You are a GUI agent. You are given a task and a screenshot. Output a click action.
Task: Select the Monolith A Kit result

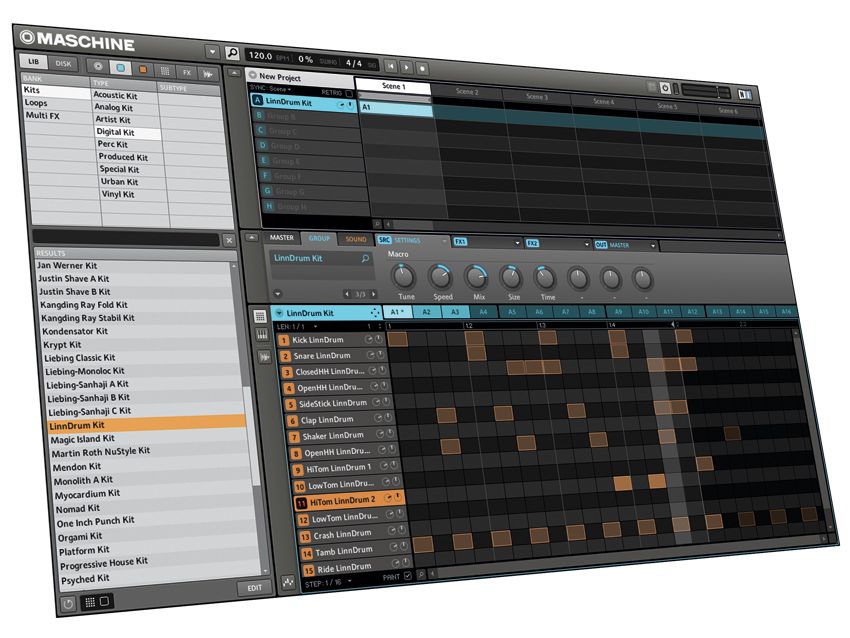83,480
